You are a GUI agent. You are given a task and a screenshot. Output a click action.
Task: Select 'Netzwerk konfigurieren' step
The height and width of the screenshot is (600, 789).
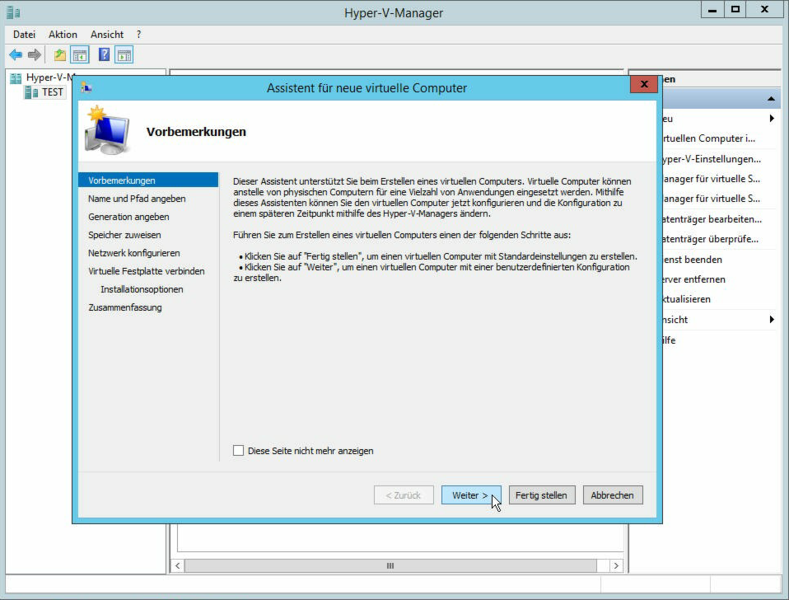134,253
